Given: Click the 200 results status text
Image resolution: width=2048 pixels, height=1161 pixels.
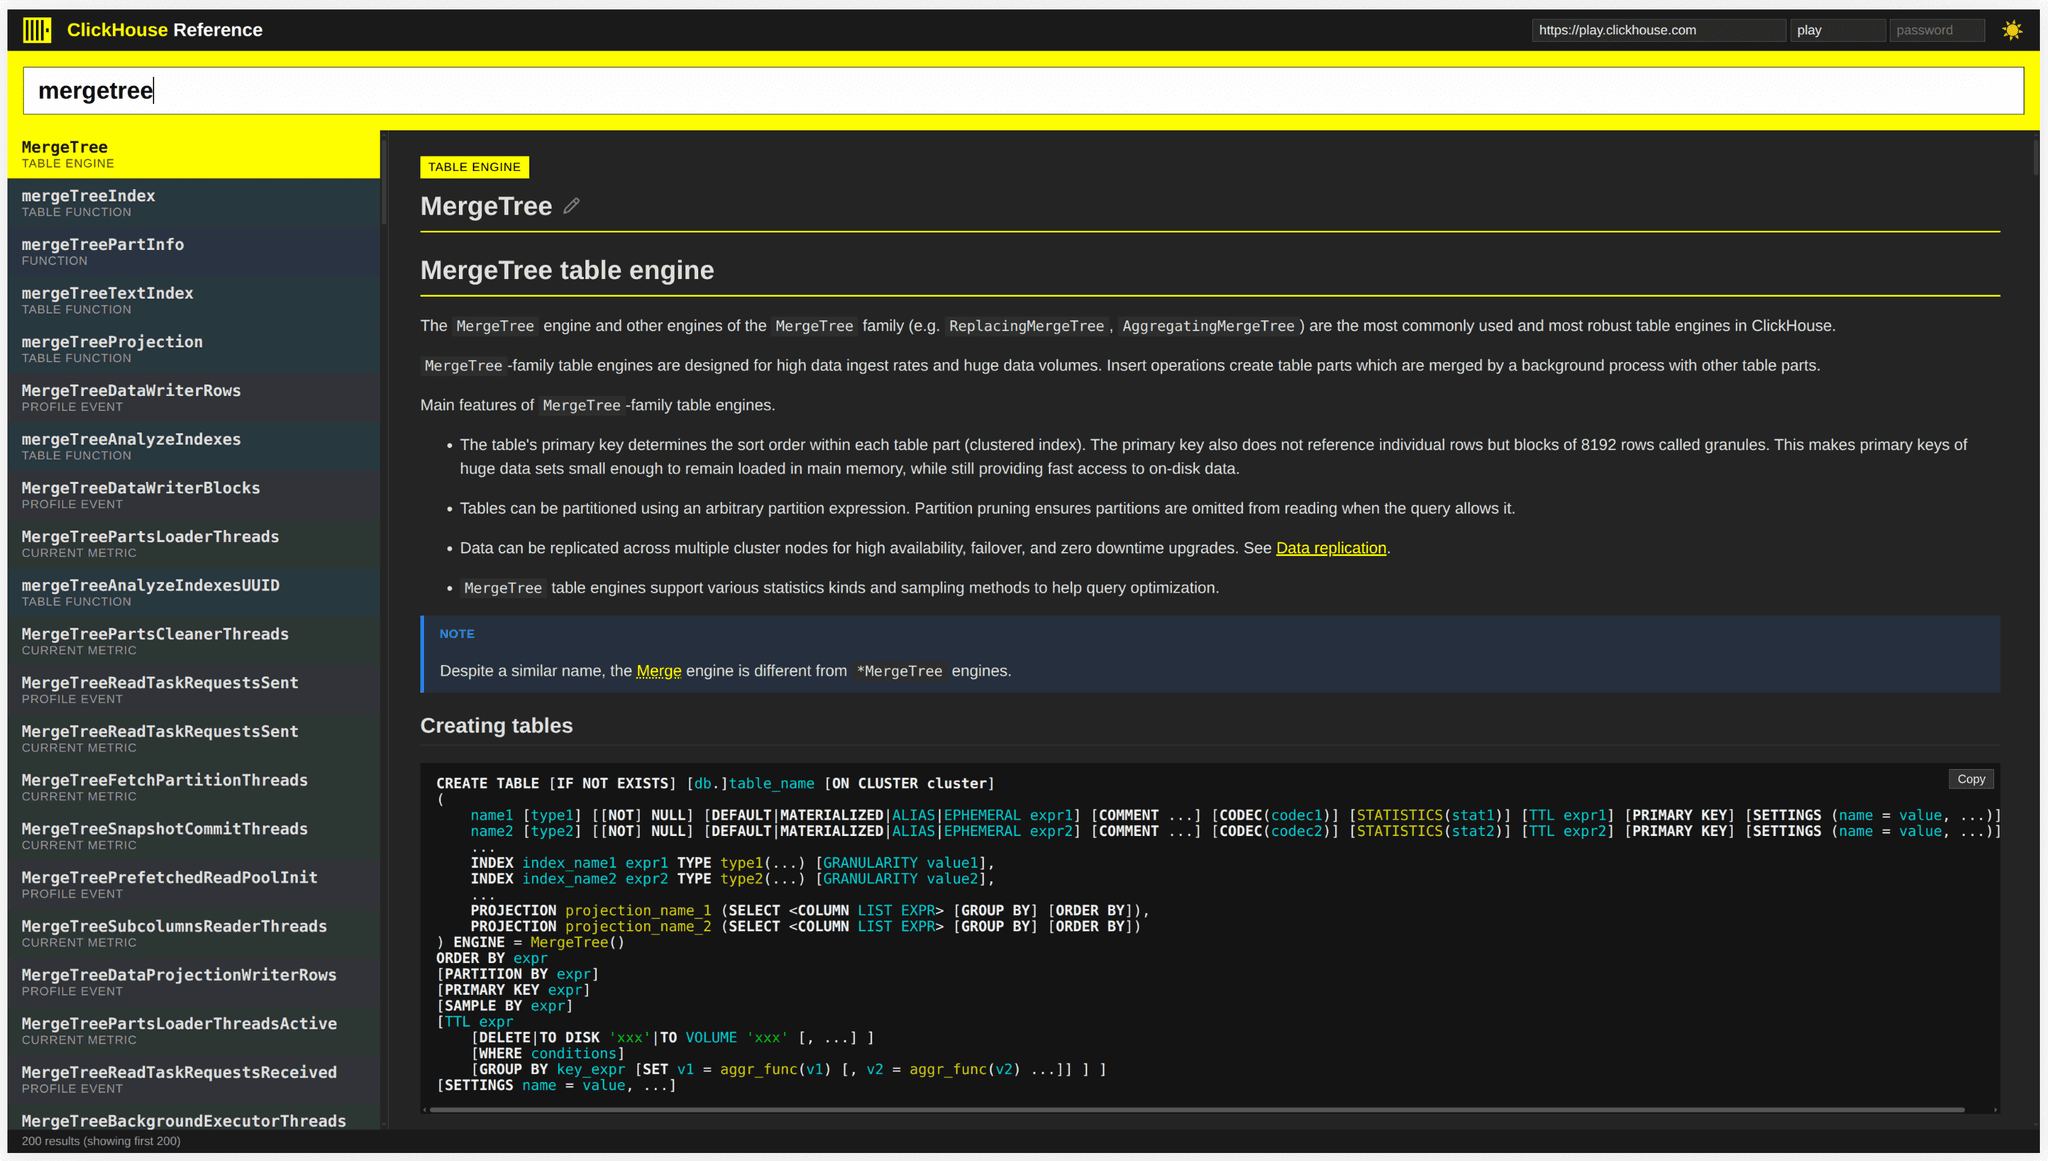Looking at the screenshot, I should point(101,1141).
